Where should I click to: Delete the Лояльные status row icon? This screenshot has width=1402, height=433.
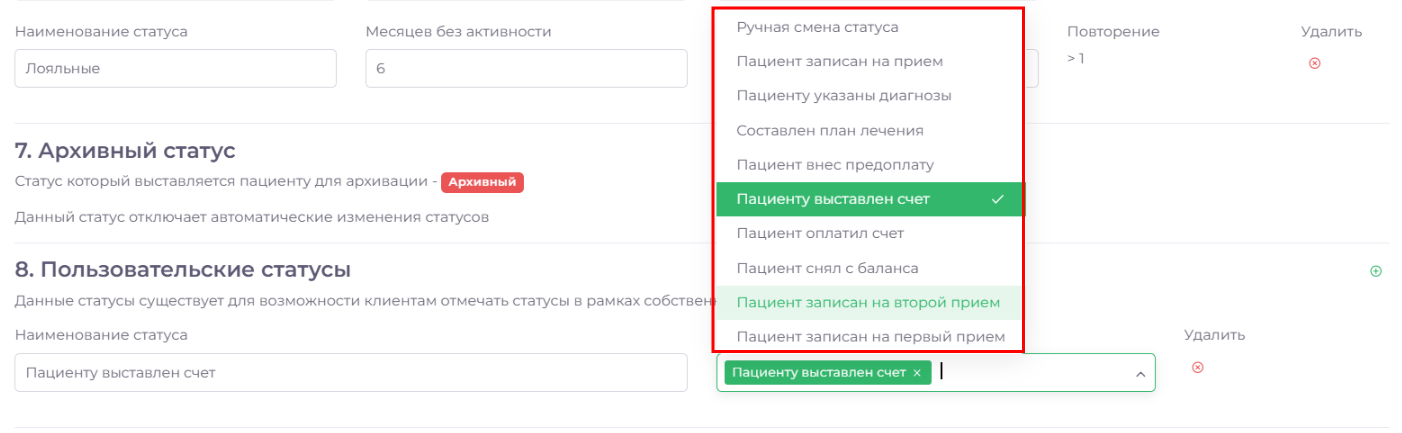(x=1315, y=63)
